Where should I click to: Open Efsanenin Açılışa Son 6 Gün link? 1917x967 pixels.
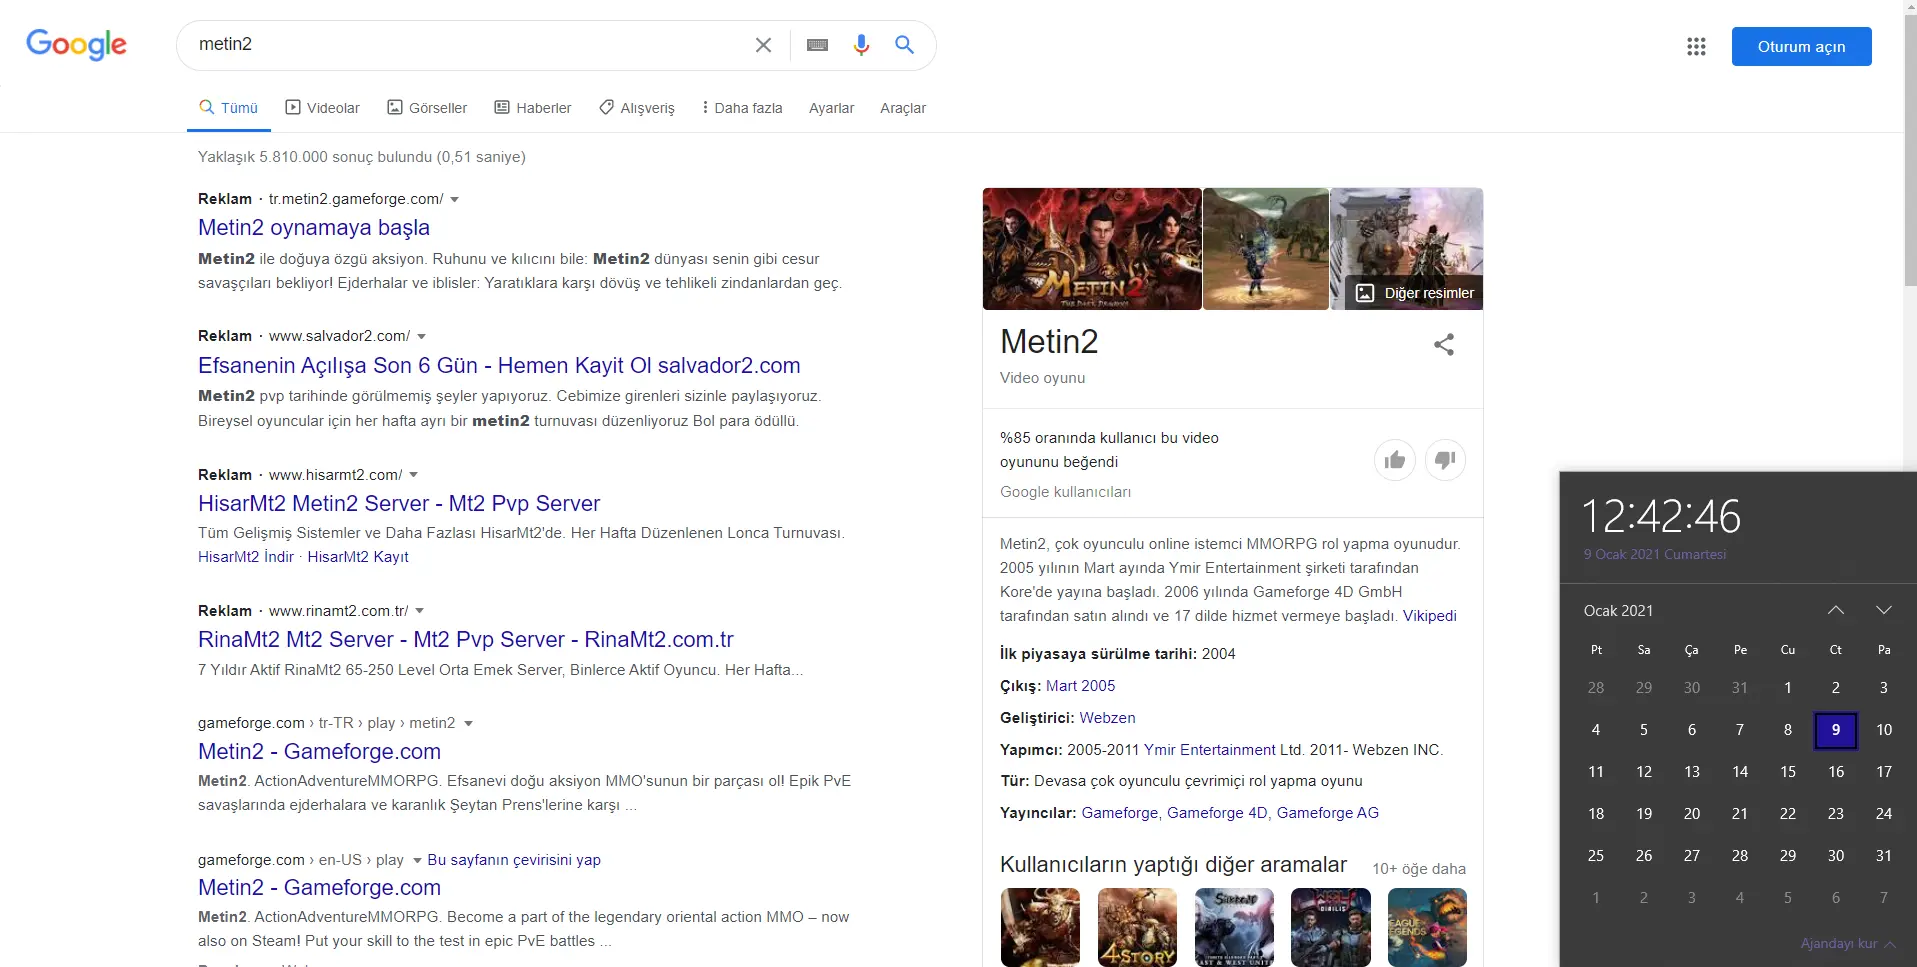[x=499, y=366]
